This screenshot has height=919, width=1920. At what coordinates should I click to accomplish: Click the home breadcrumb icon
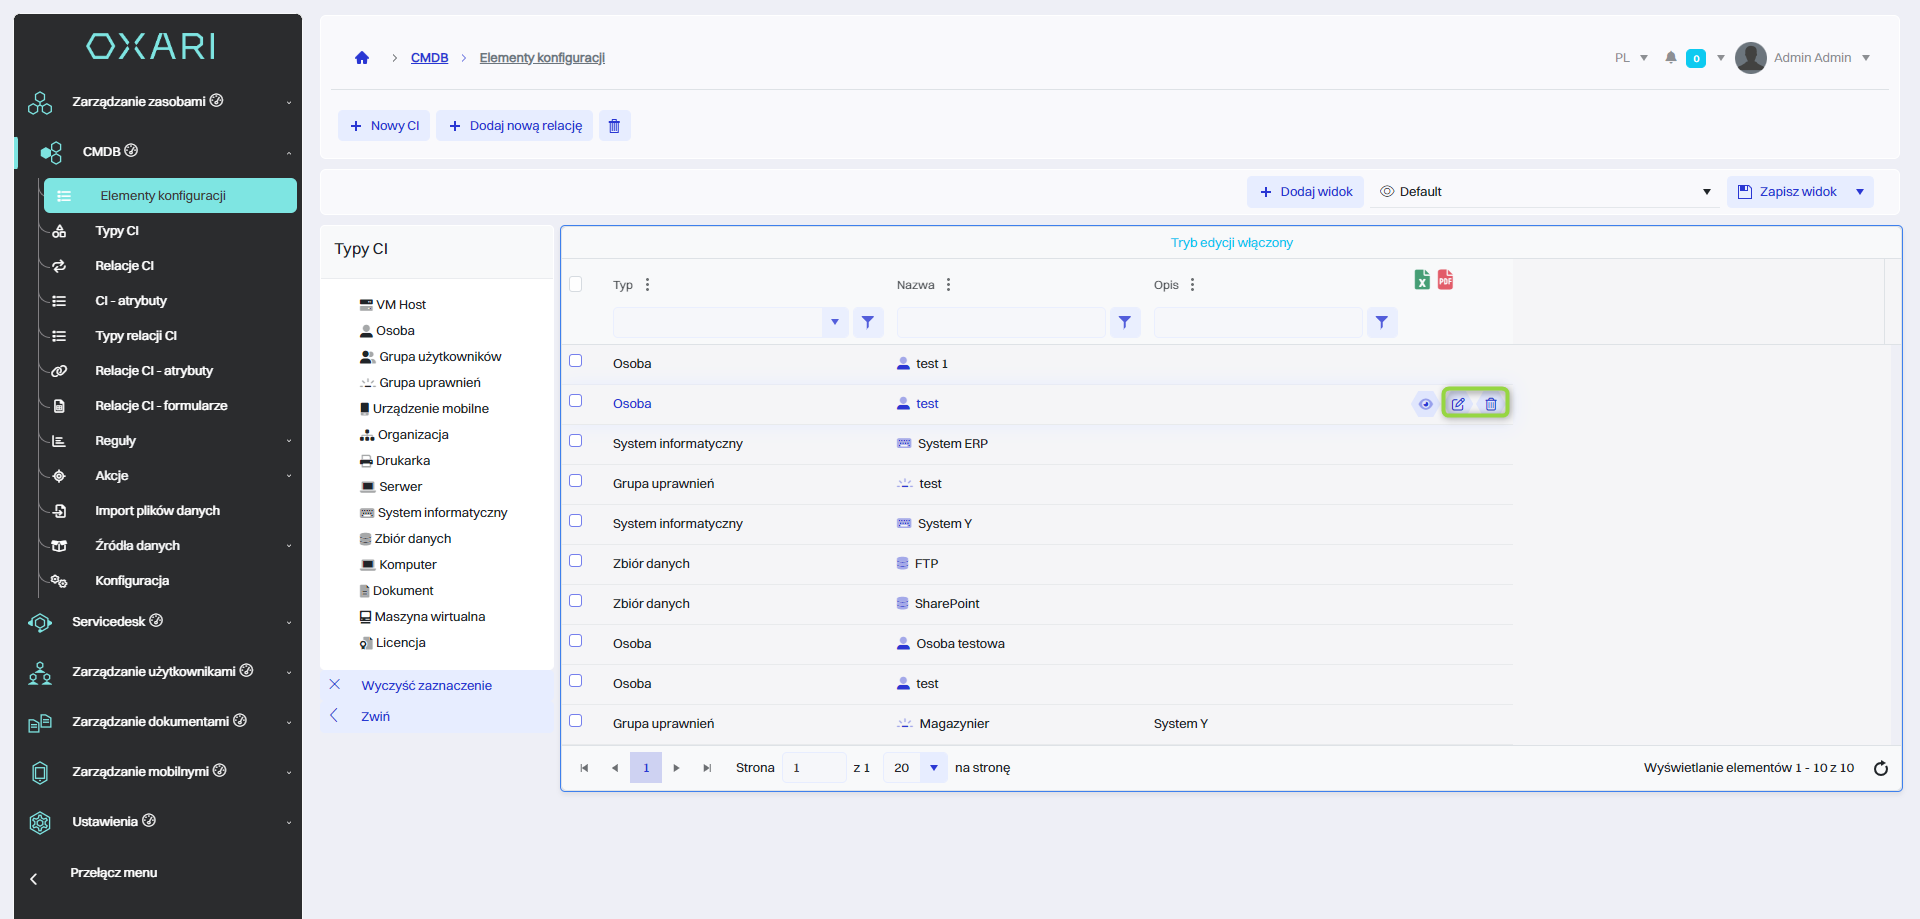pyautogui.click(x=362, y=58)
